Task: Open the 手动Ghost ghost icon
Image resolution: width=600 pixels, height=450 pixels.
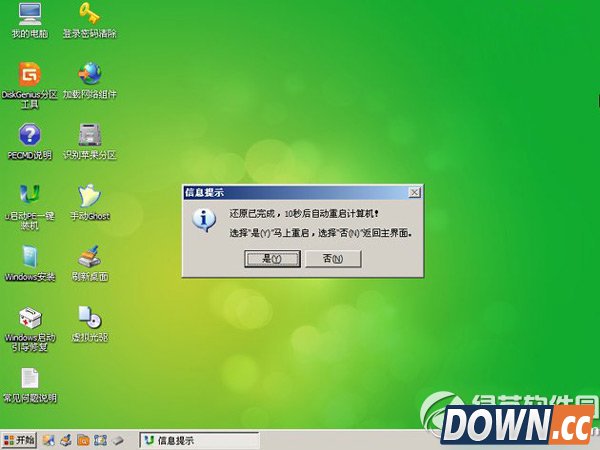Action: tap(90, 202)
